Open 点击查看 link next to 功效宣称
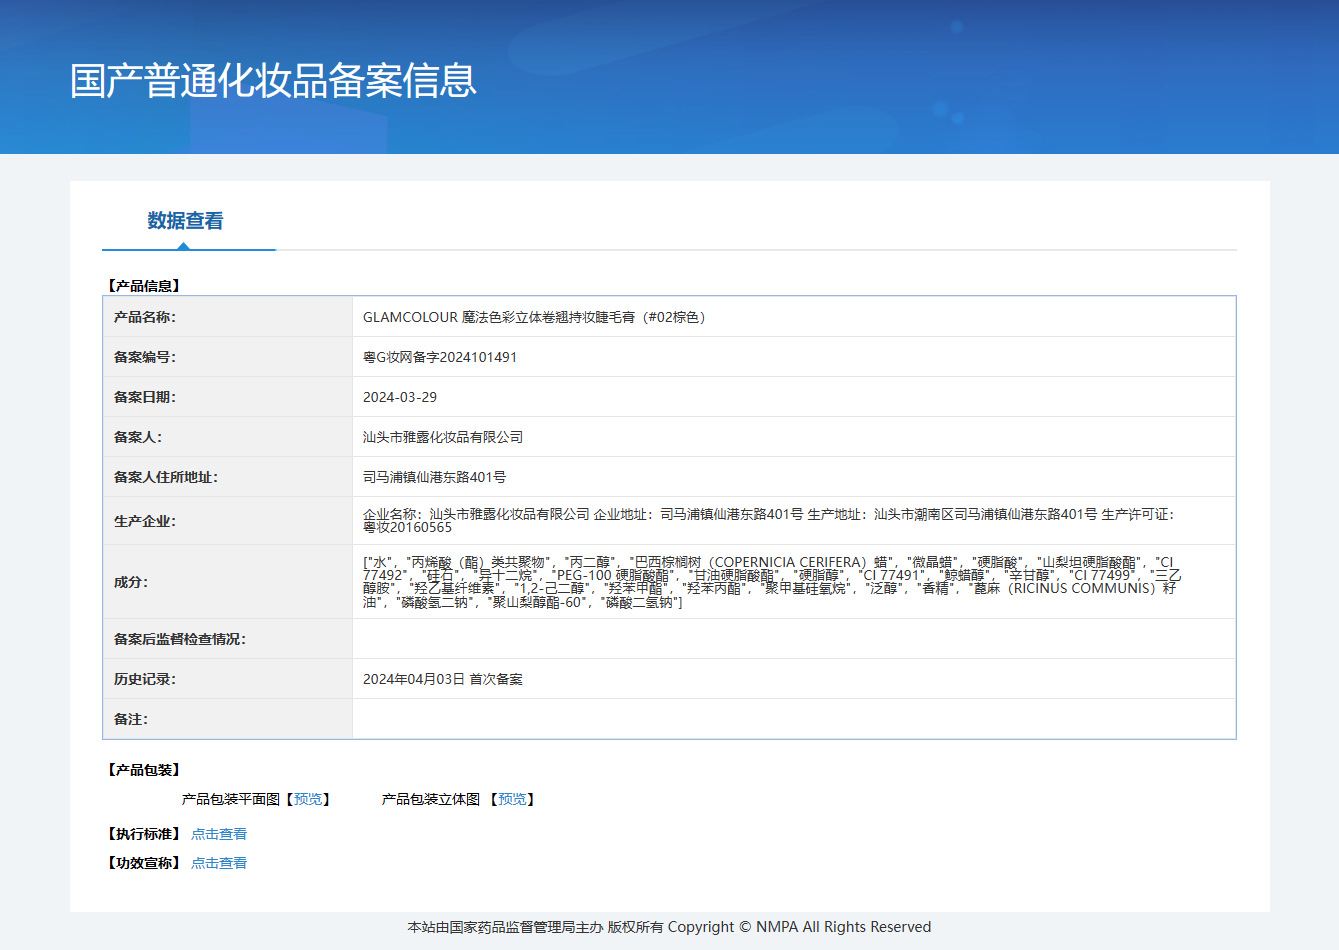 [219, 863]
